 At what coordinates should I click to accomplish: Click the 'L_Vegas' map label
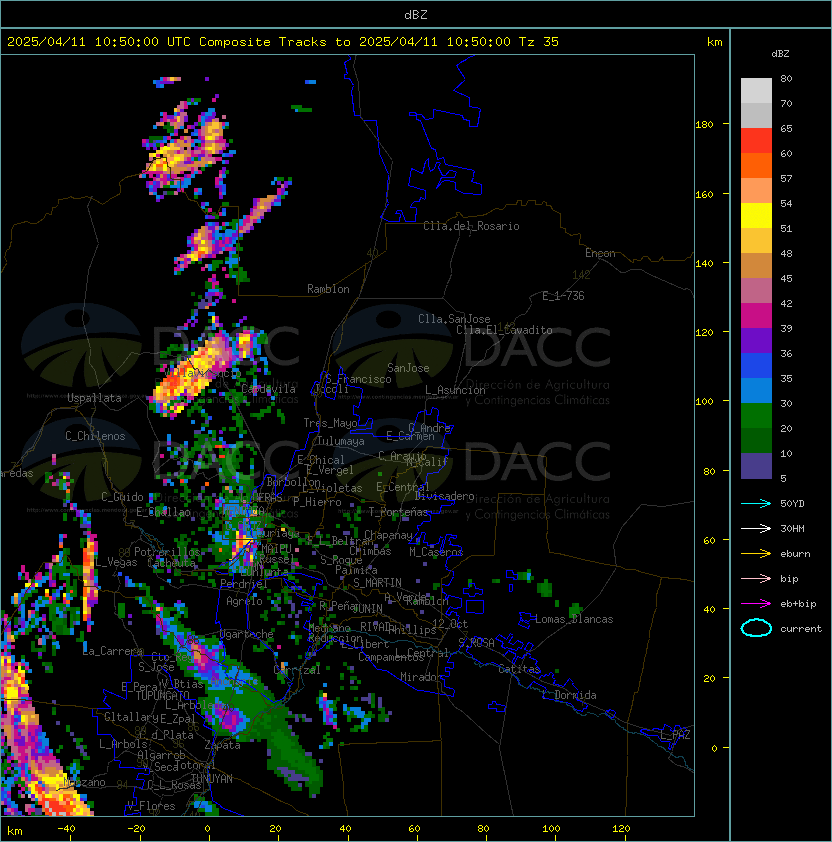[116, 562]
